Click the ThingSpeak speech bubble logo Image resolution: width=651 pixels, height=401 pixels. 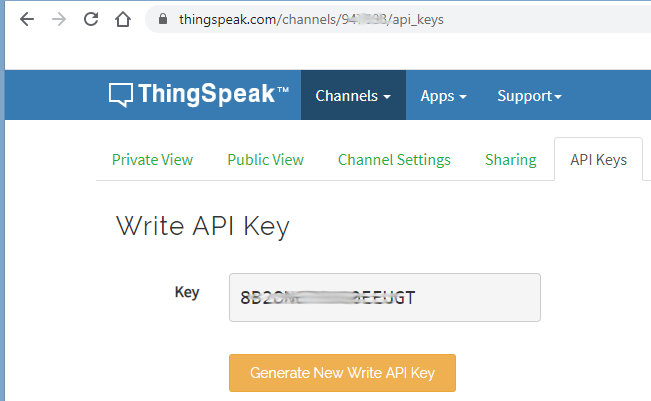point(121,95)
